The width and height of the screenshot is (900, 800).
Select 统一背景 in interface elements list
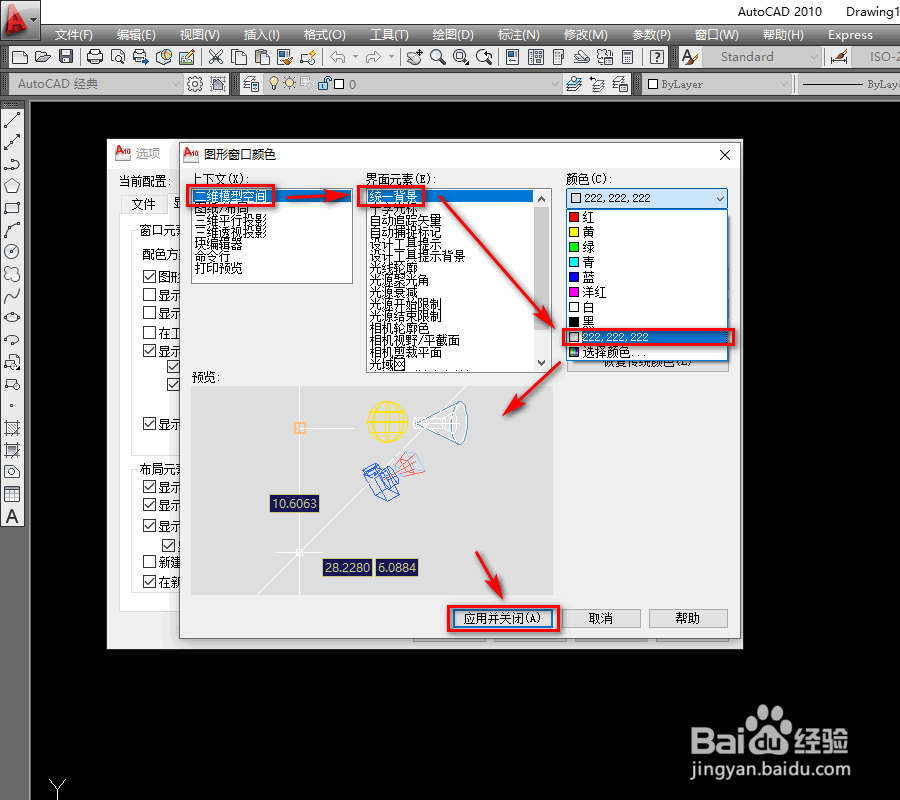click(451, 196)
